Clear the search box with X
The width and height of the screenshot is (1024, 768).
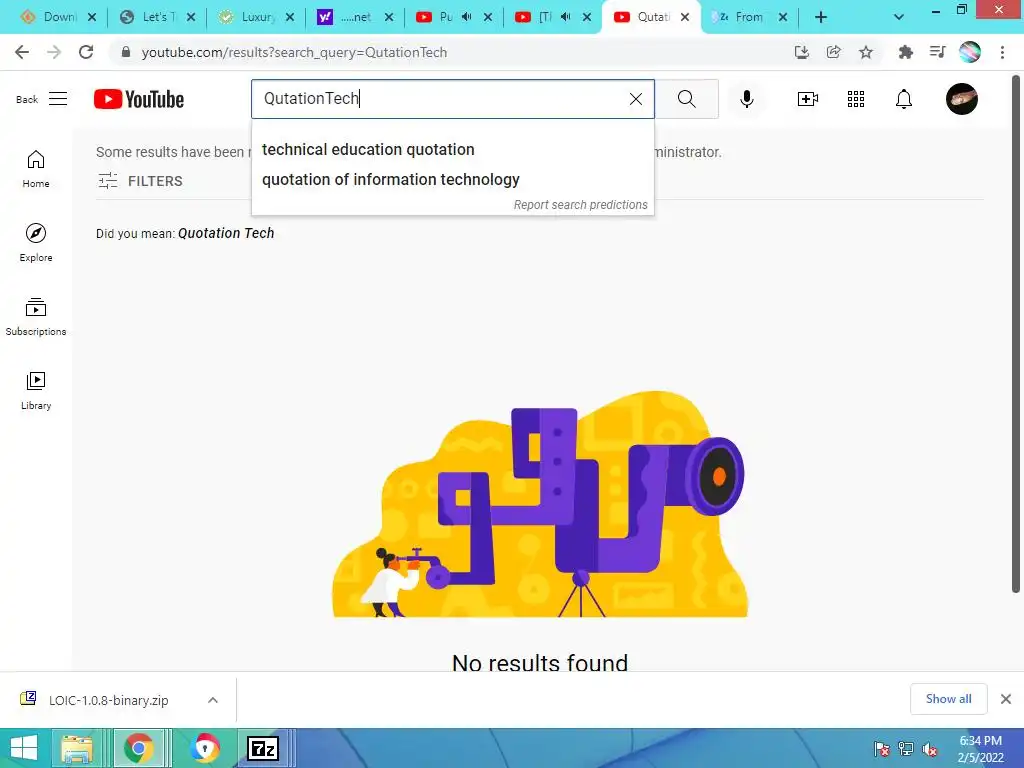(635, 99)
